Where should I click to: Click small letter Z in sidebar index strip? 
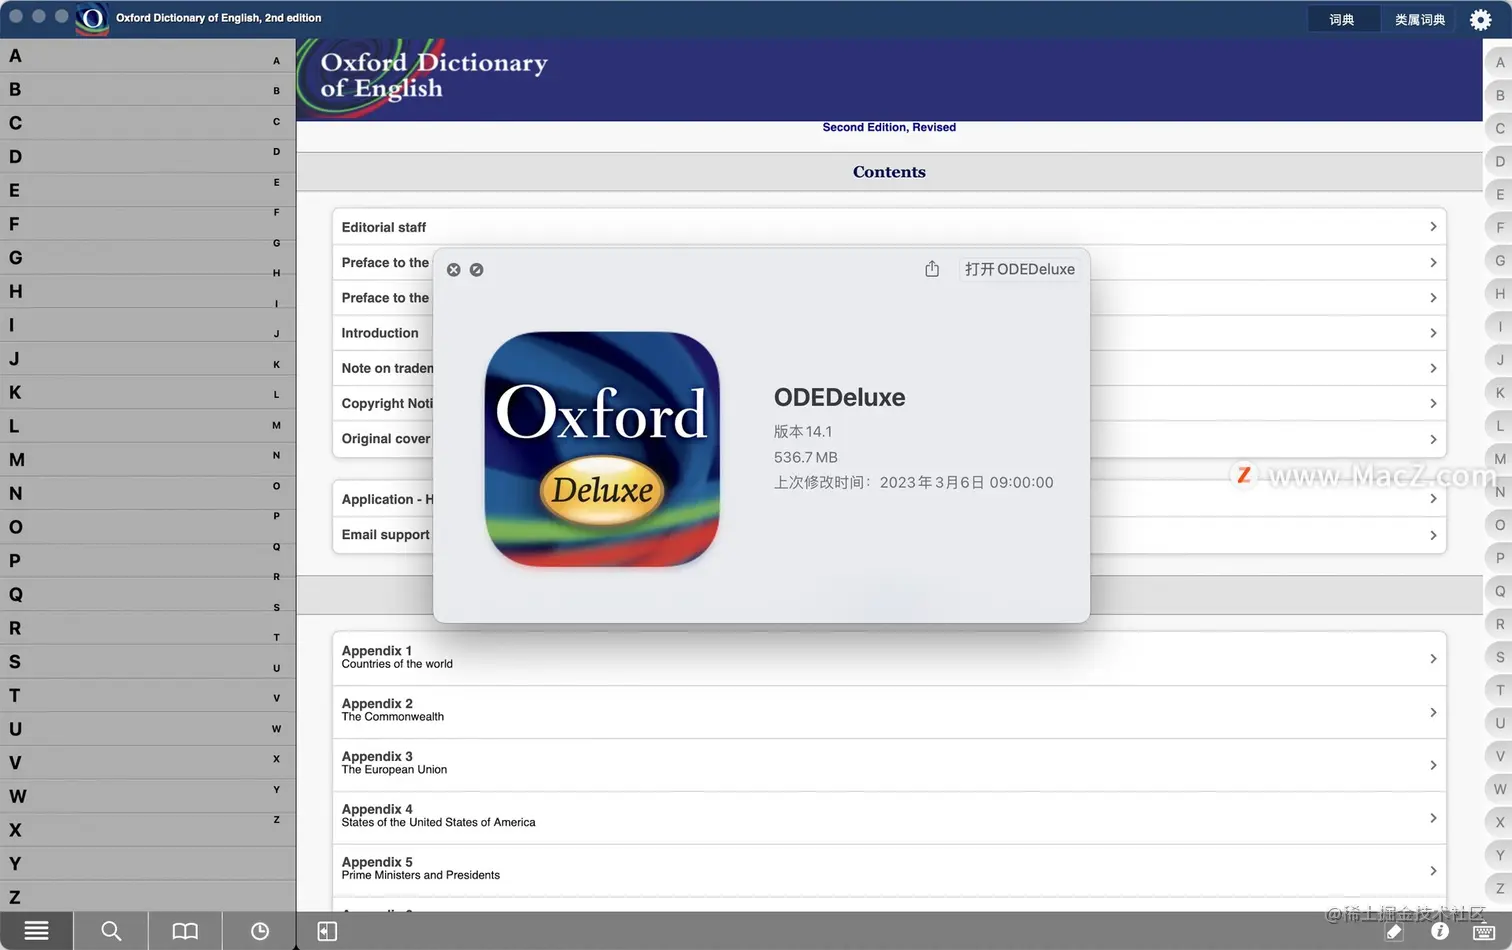[x=277, y=820]
